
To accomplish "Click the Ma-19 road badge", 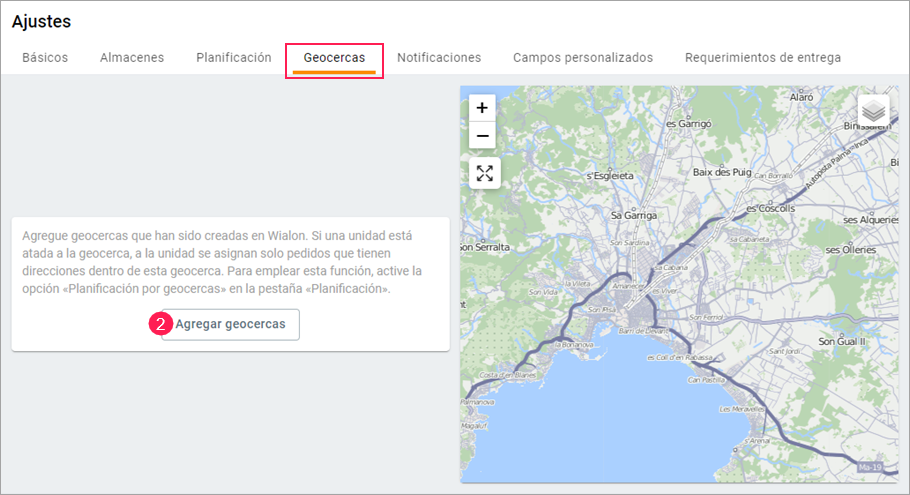I will [x=870, y=467].
